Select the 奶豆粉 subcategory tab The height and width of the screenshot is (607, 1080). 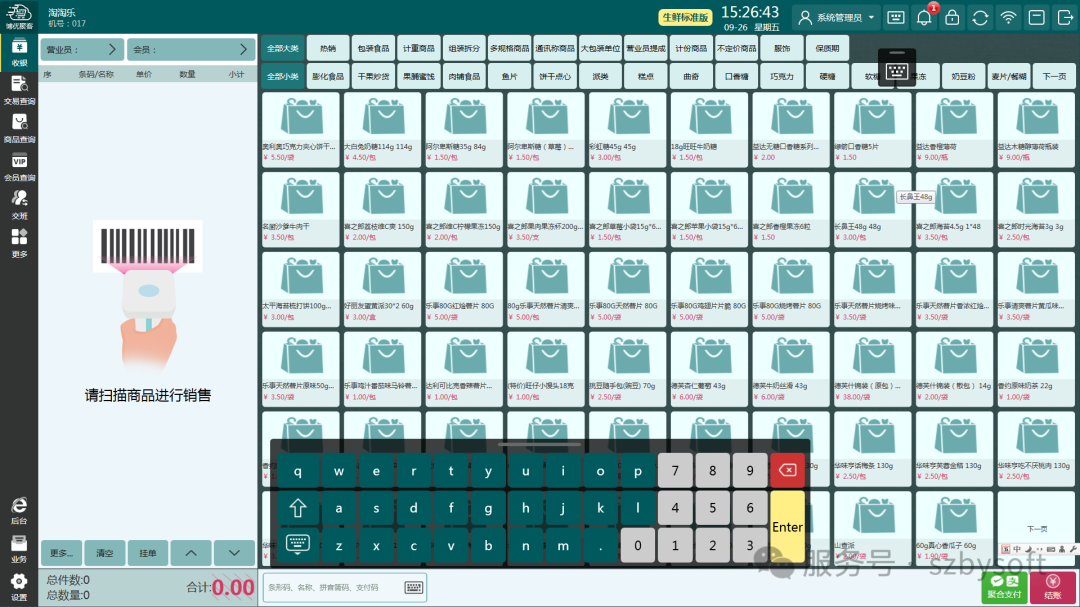tap(963, 76)
